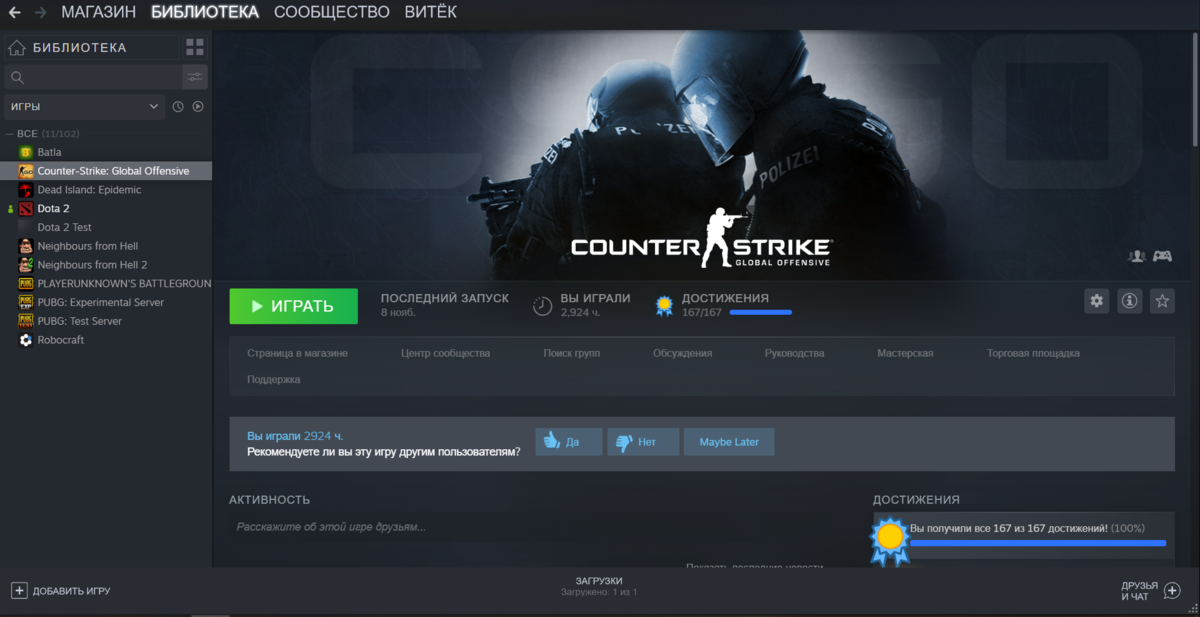Open the БИБЛИОТЕКА tab
This screenshot has height=617, width=1200.
pyautogui.click(x=205, y=12)
